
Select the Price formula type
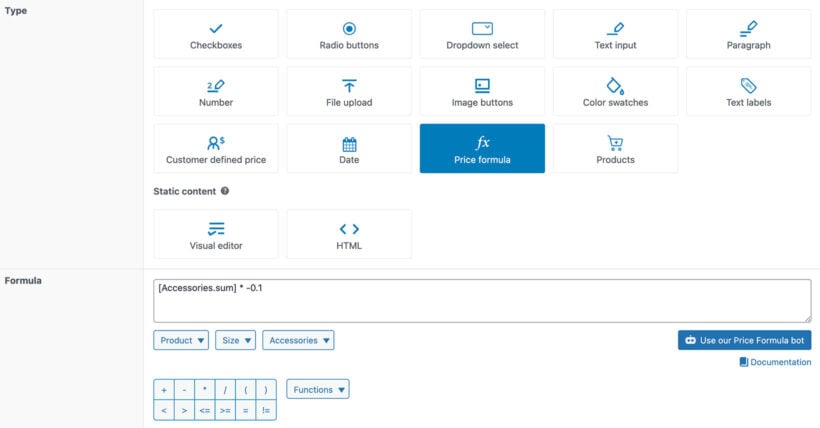pyautogui.click(x=482, y=149)
